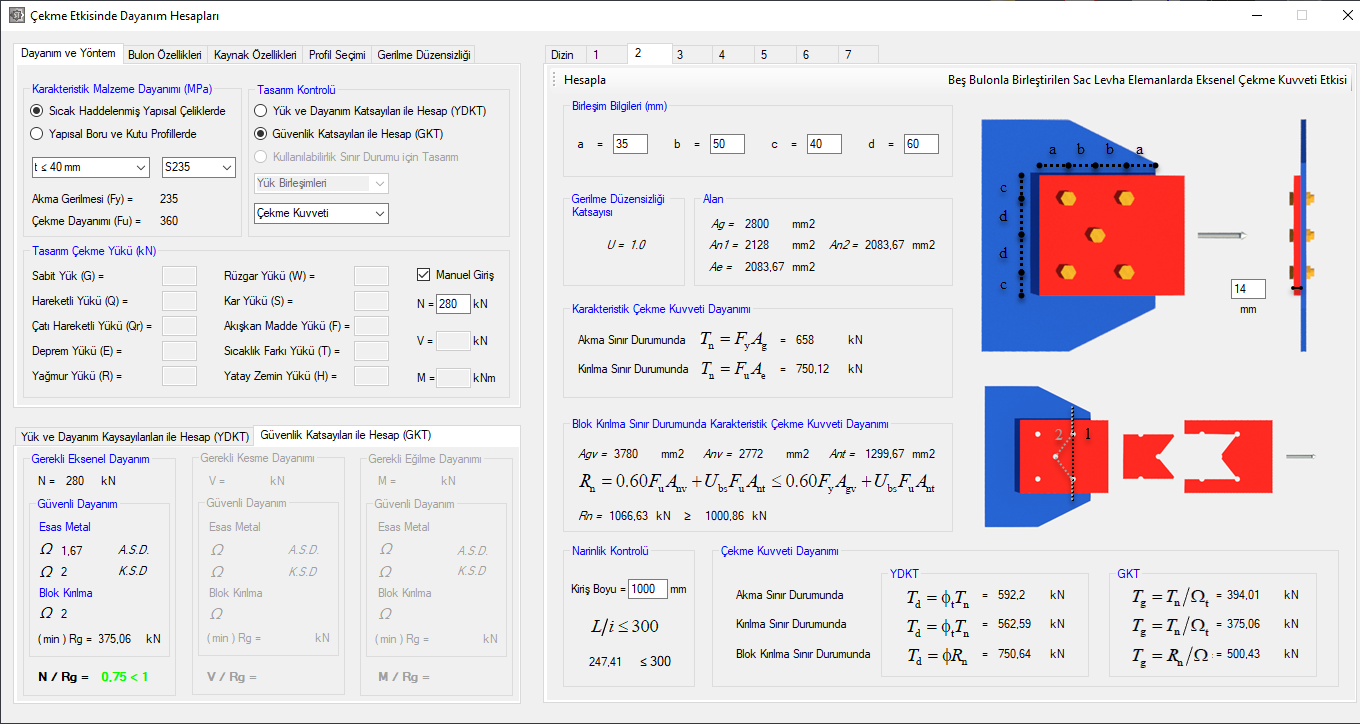This screenshot has width=1360, height=724.
Task: Click the side-view plate section drawing
Action: (x=1303, y=236)
